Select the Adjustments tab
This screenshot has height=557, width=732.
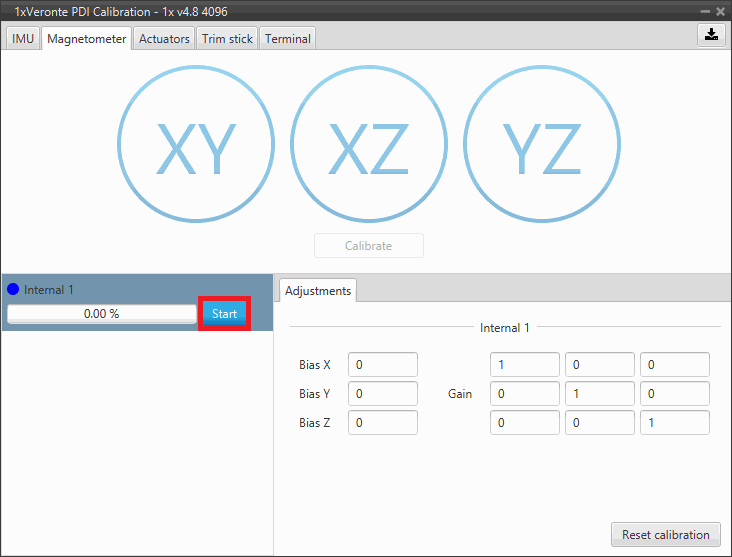pyautogui.click(x=318, y=291)
